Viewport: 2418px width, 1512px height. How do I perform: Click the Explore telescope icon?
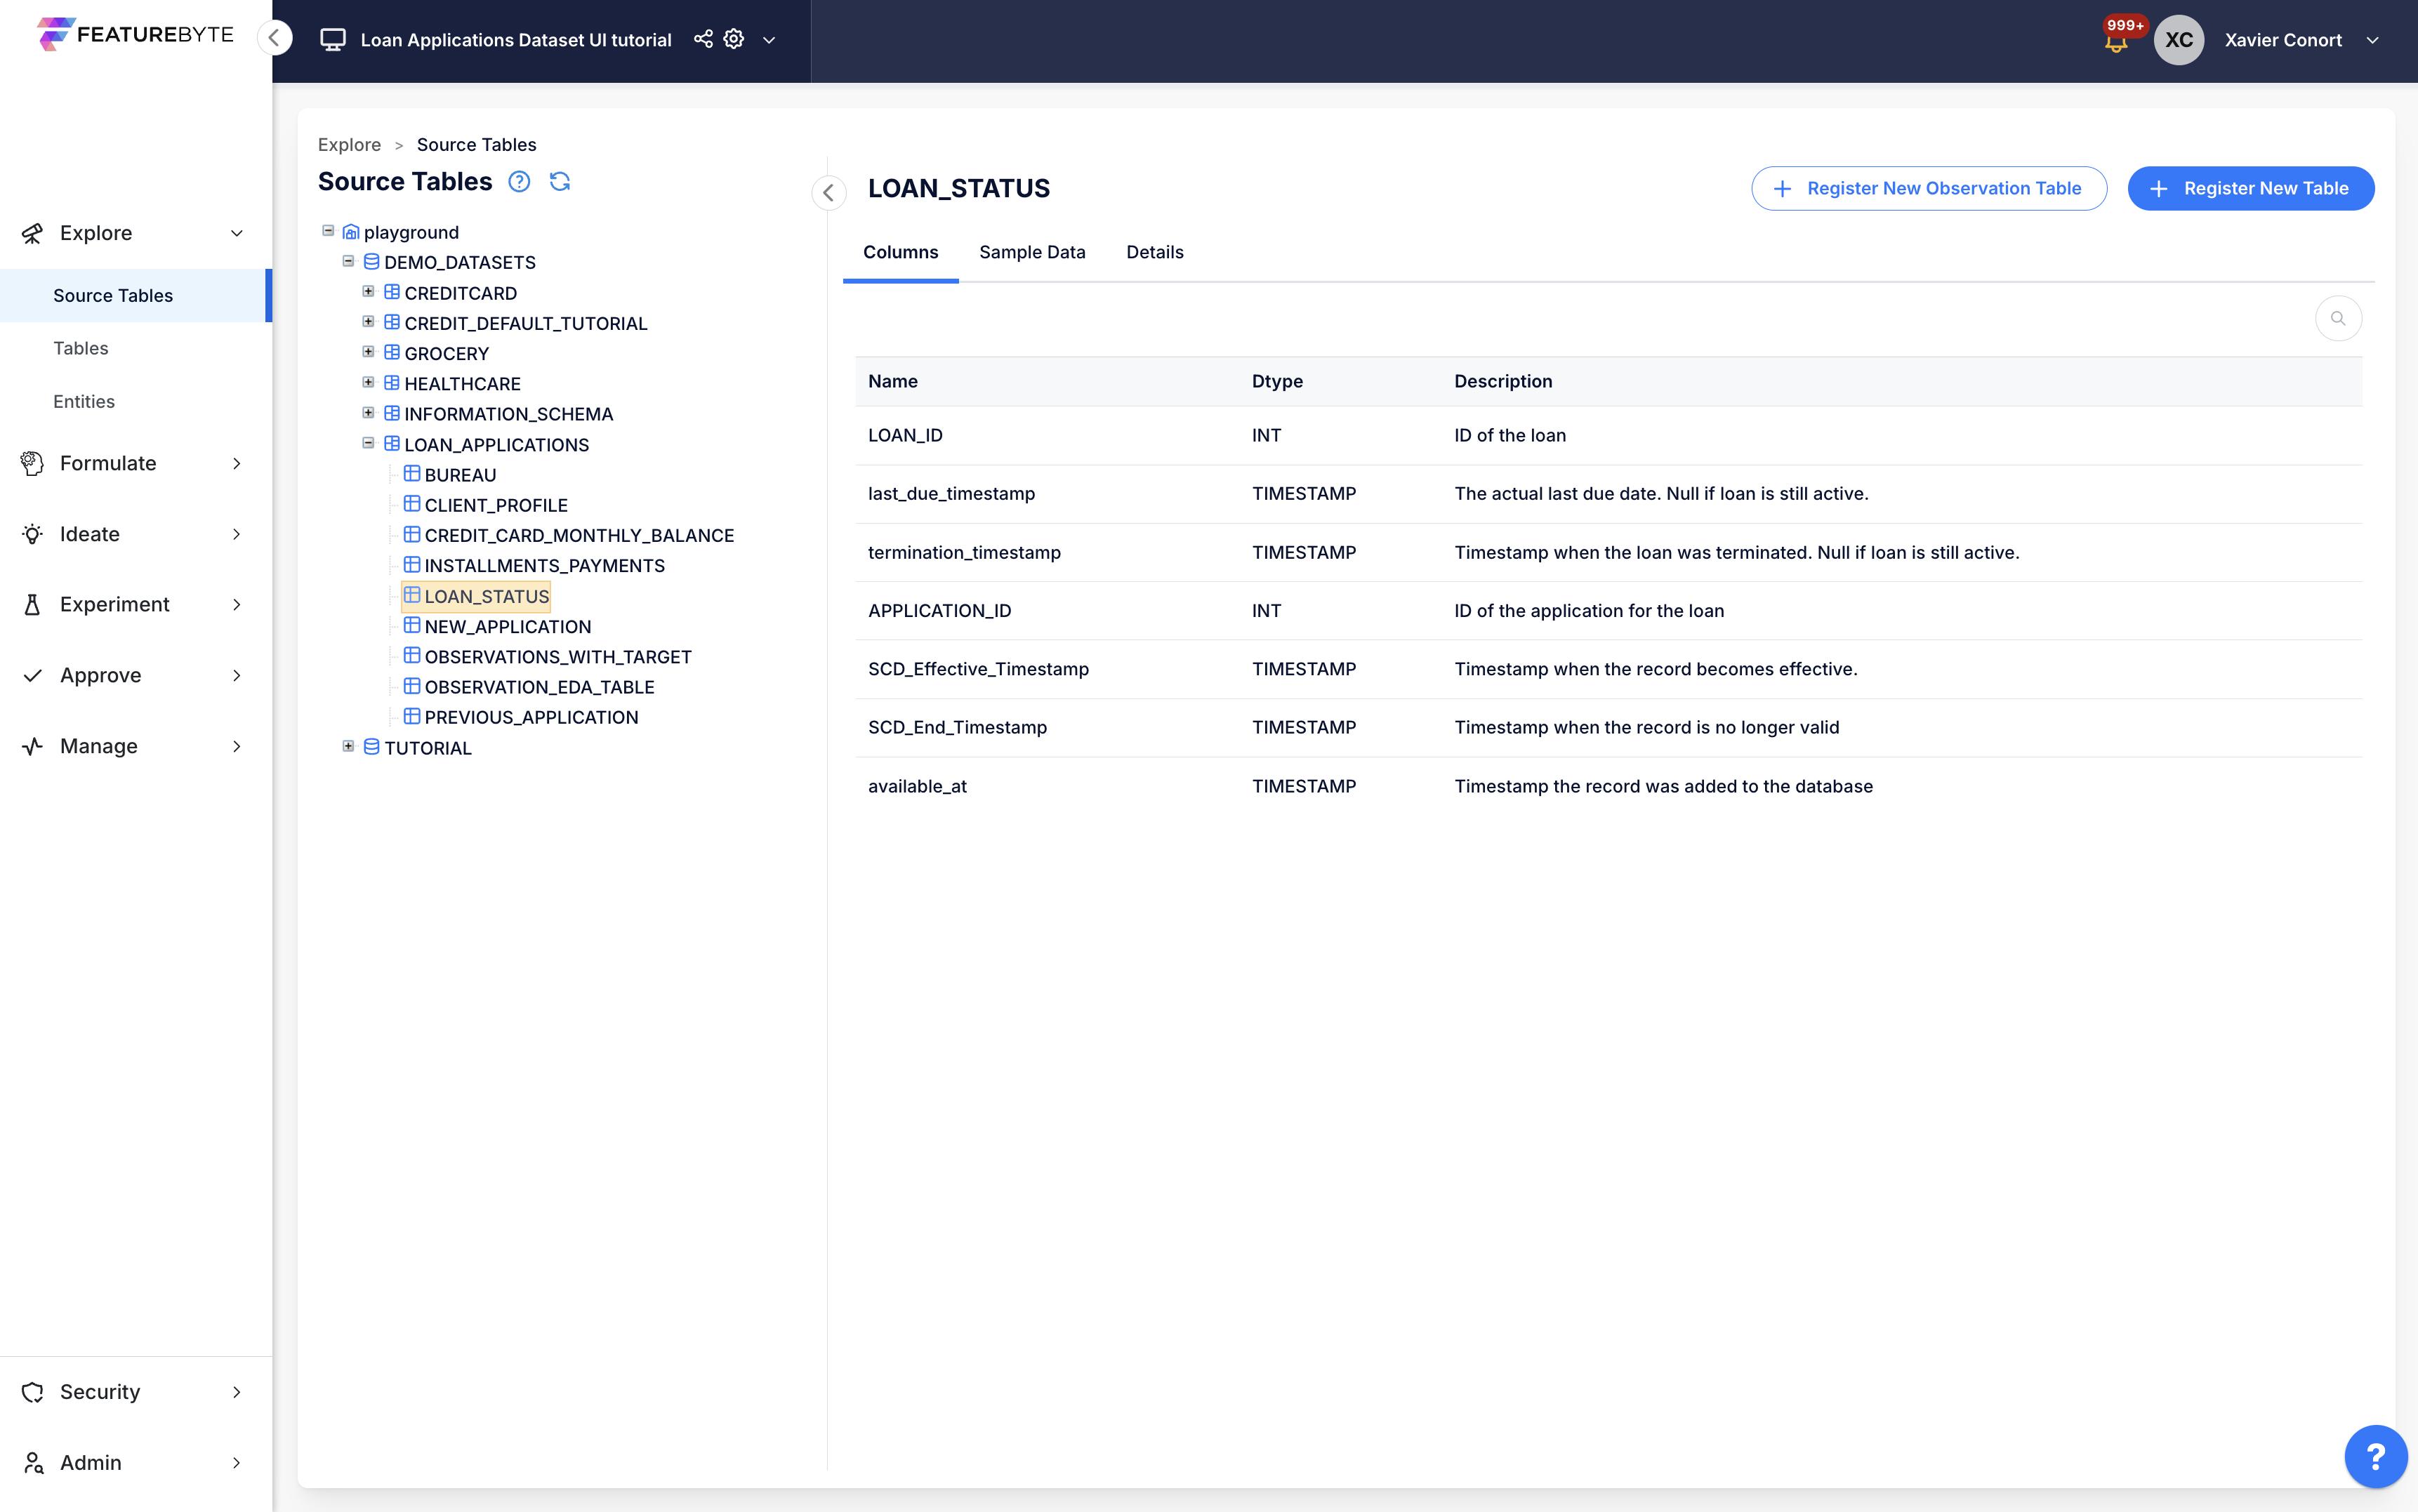coord(33,233)
